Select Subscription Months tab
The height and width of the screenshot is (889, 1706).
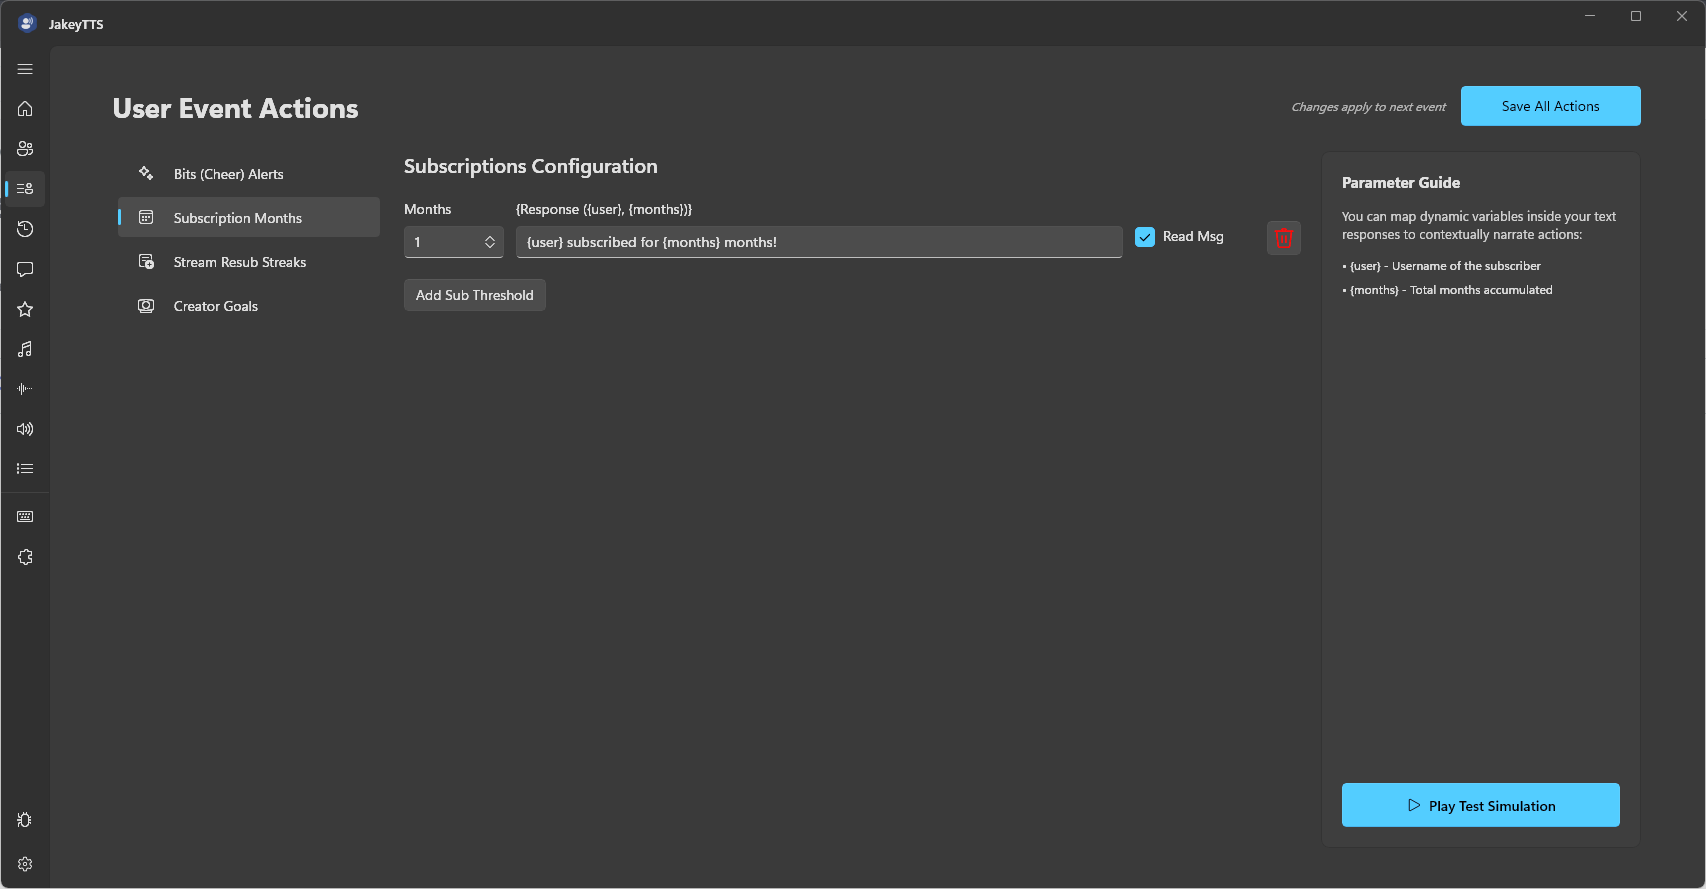249,218
